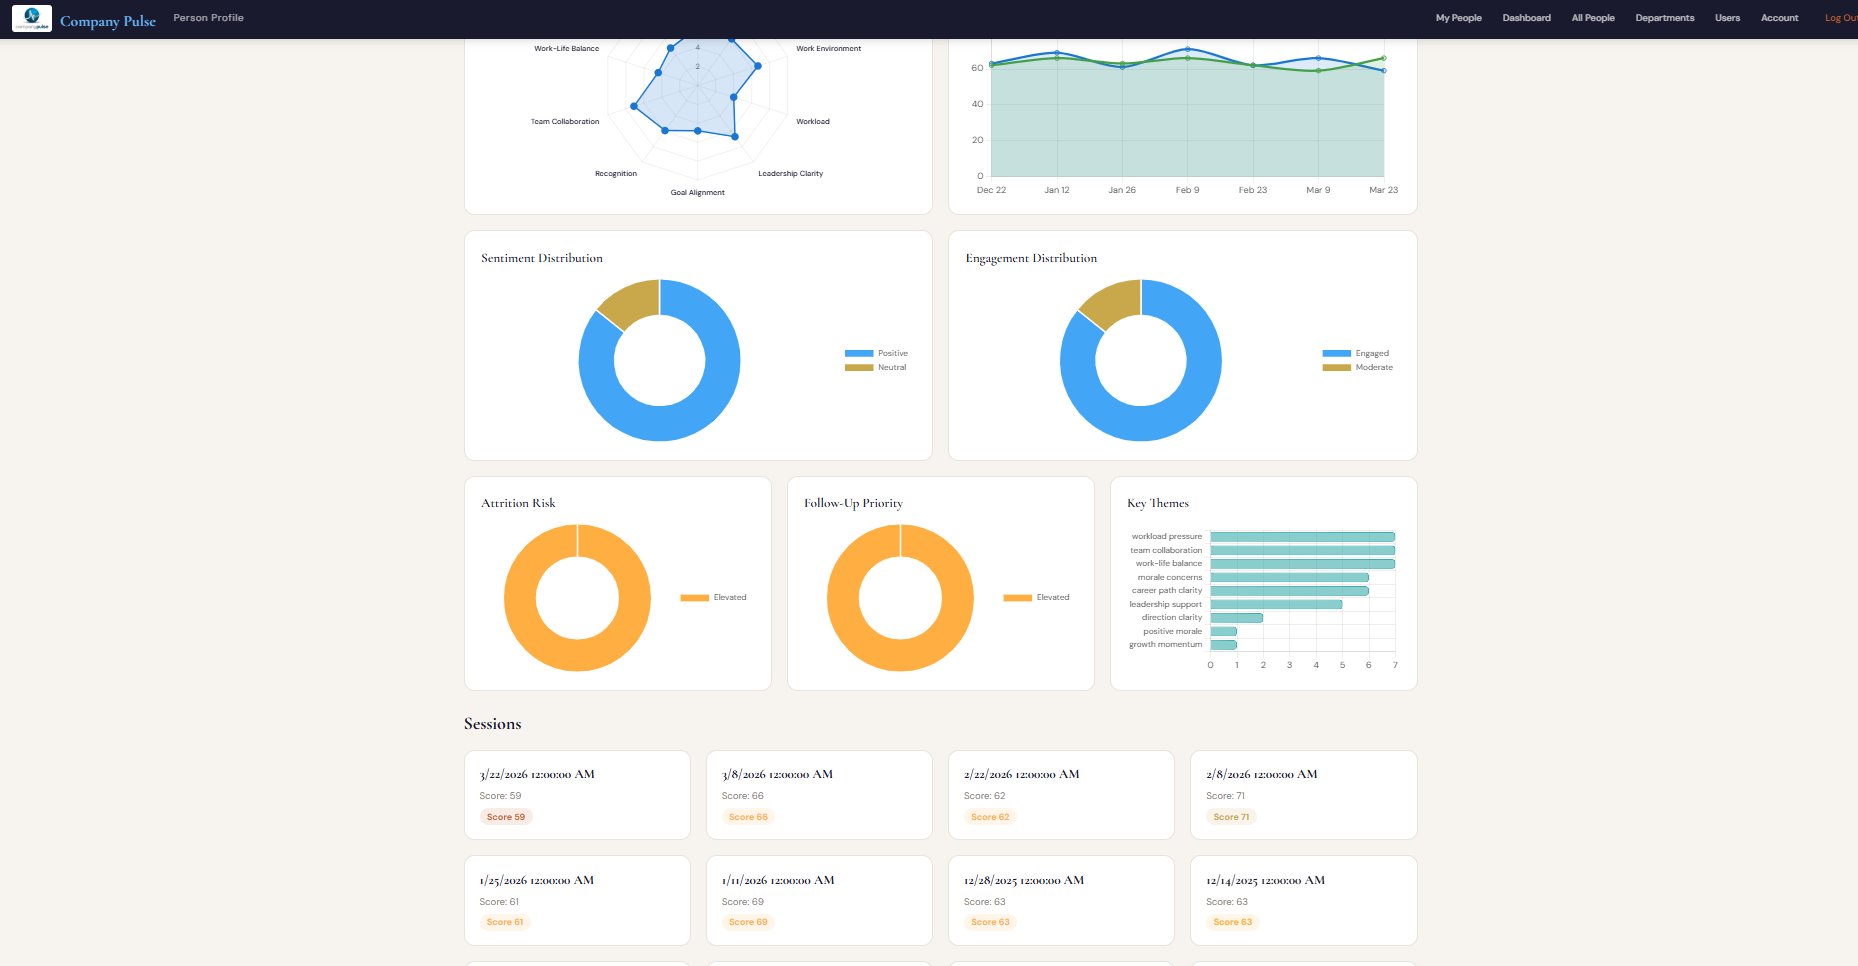Screen dimensions: 1858x966
Task: Open the Account settings page
Action: tap(1779, 17)
